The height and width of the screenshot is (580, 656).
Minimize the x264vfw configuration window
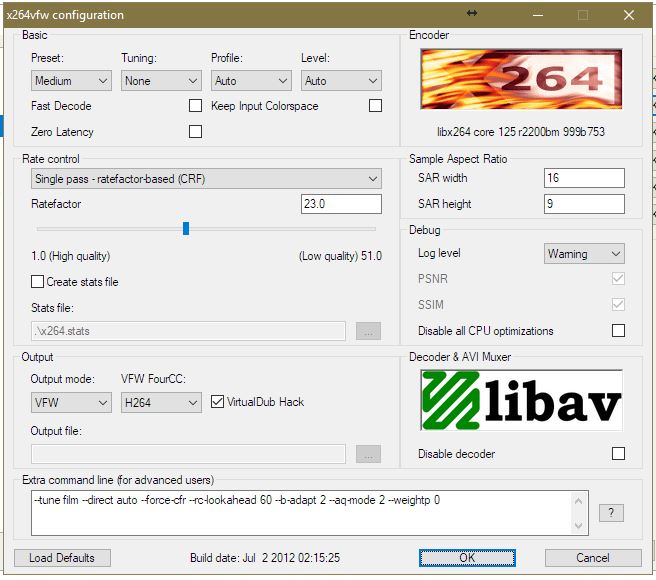click(538, 15)
